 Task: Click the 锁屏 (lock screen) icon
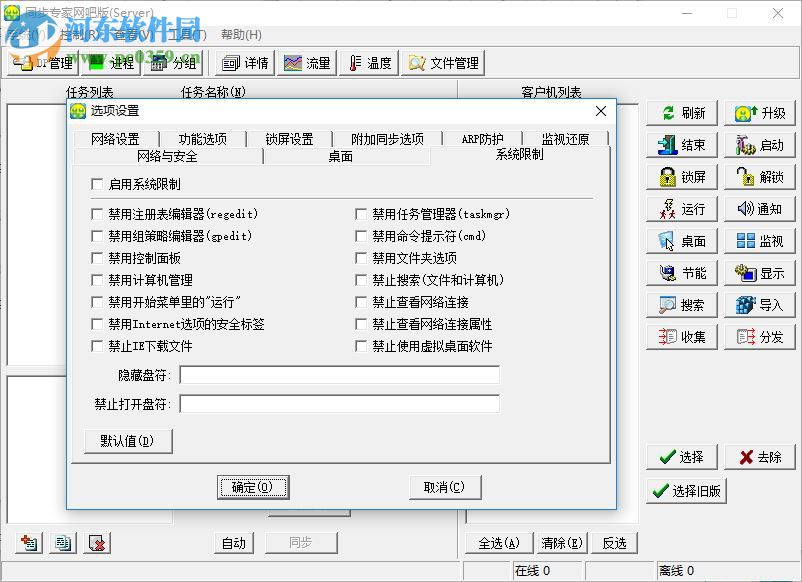click(681, 176)
